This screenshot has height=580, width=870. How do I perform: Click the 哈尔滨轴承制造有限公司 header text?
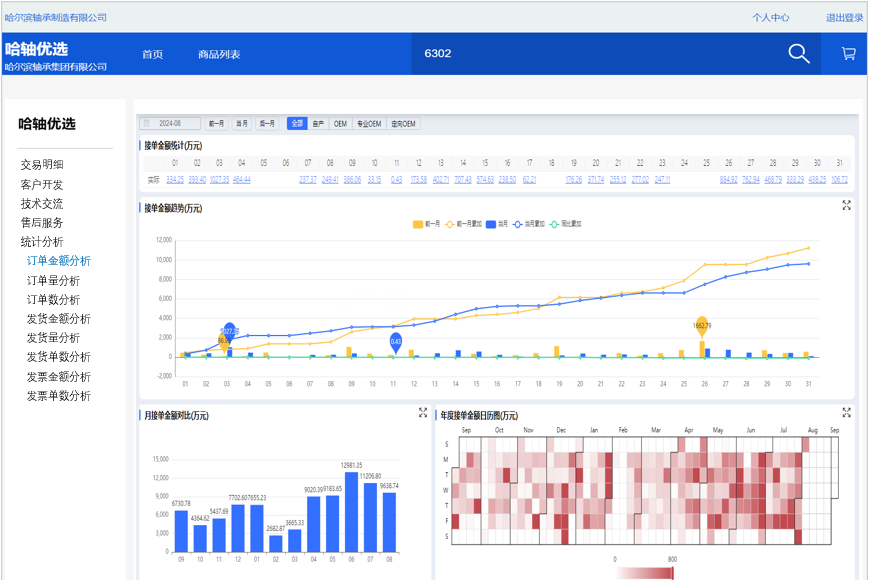pos(55,18)
